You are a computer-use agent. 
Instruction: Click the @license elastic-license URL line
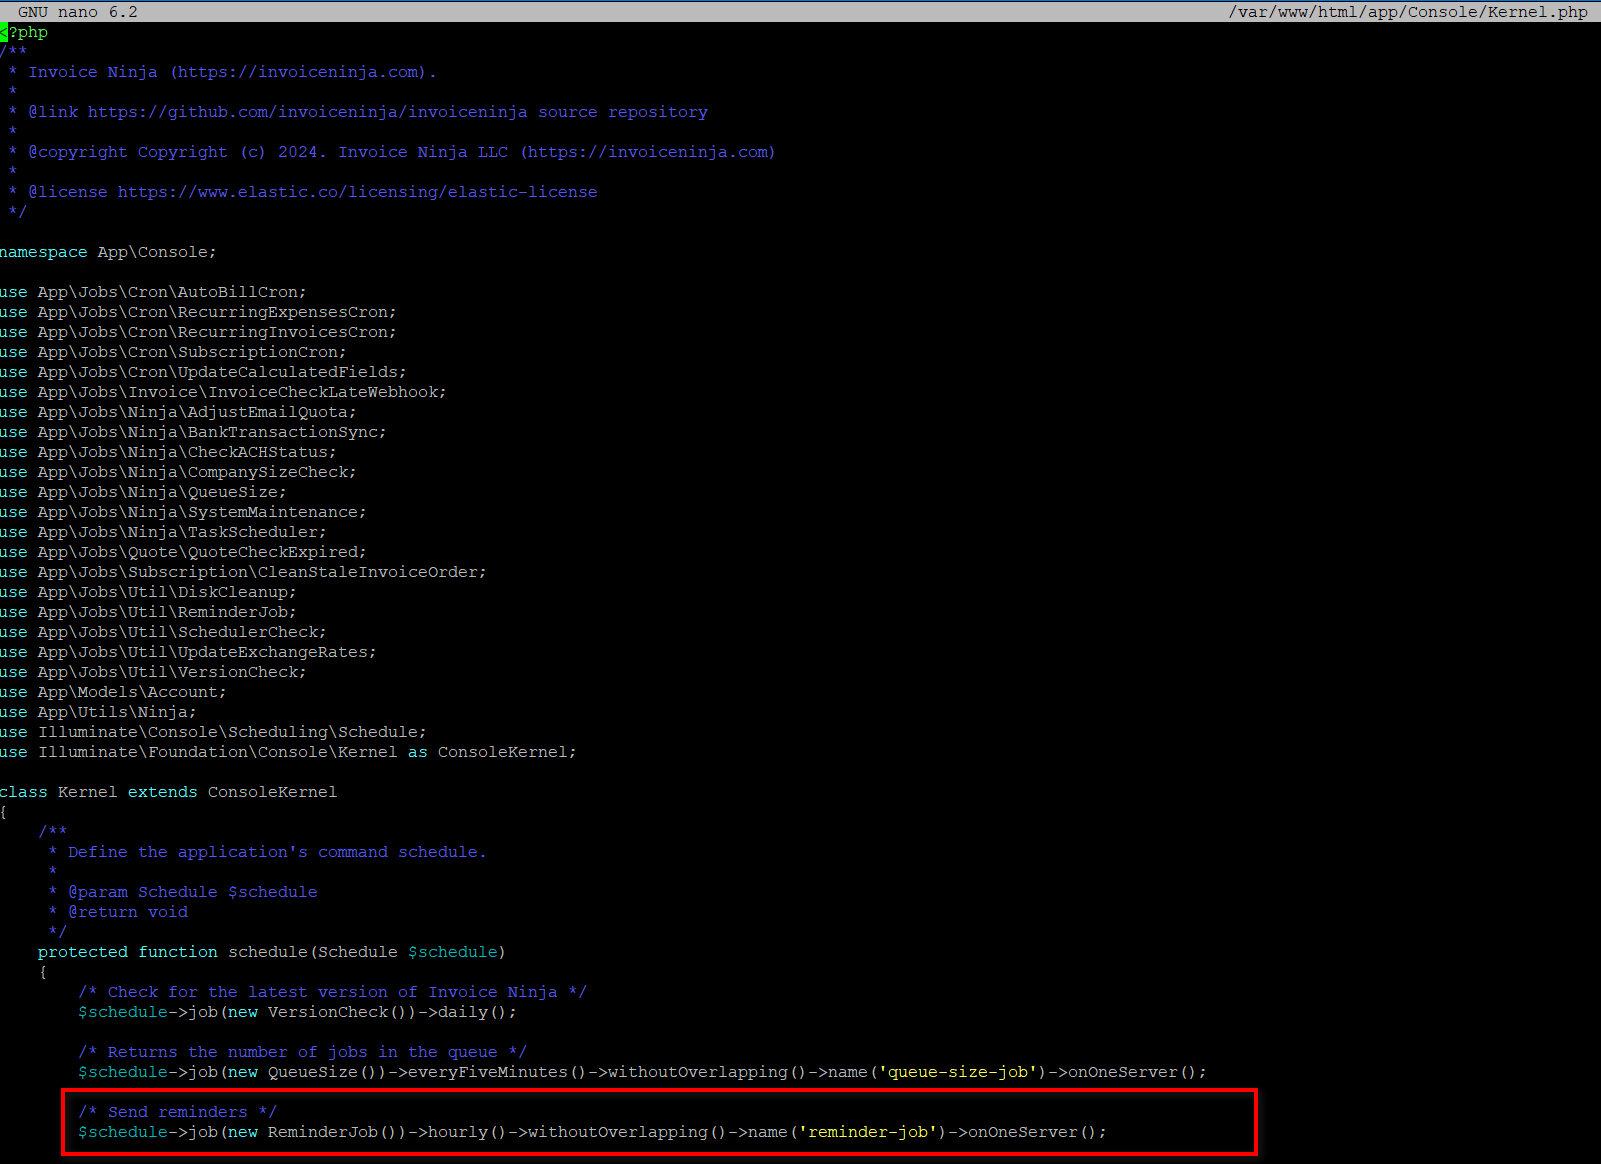coord(303,192)
